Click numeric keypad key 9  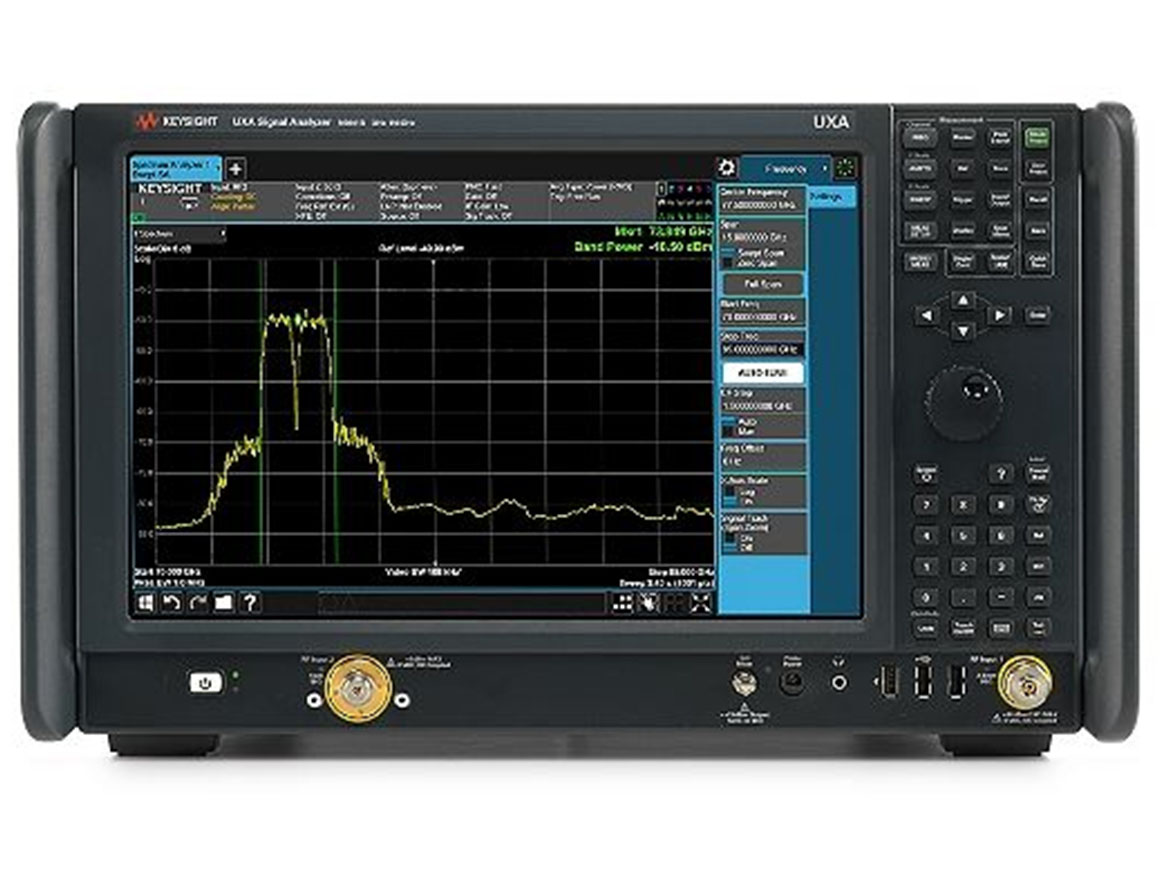point(1001,505)
